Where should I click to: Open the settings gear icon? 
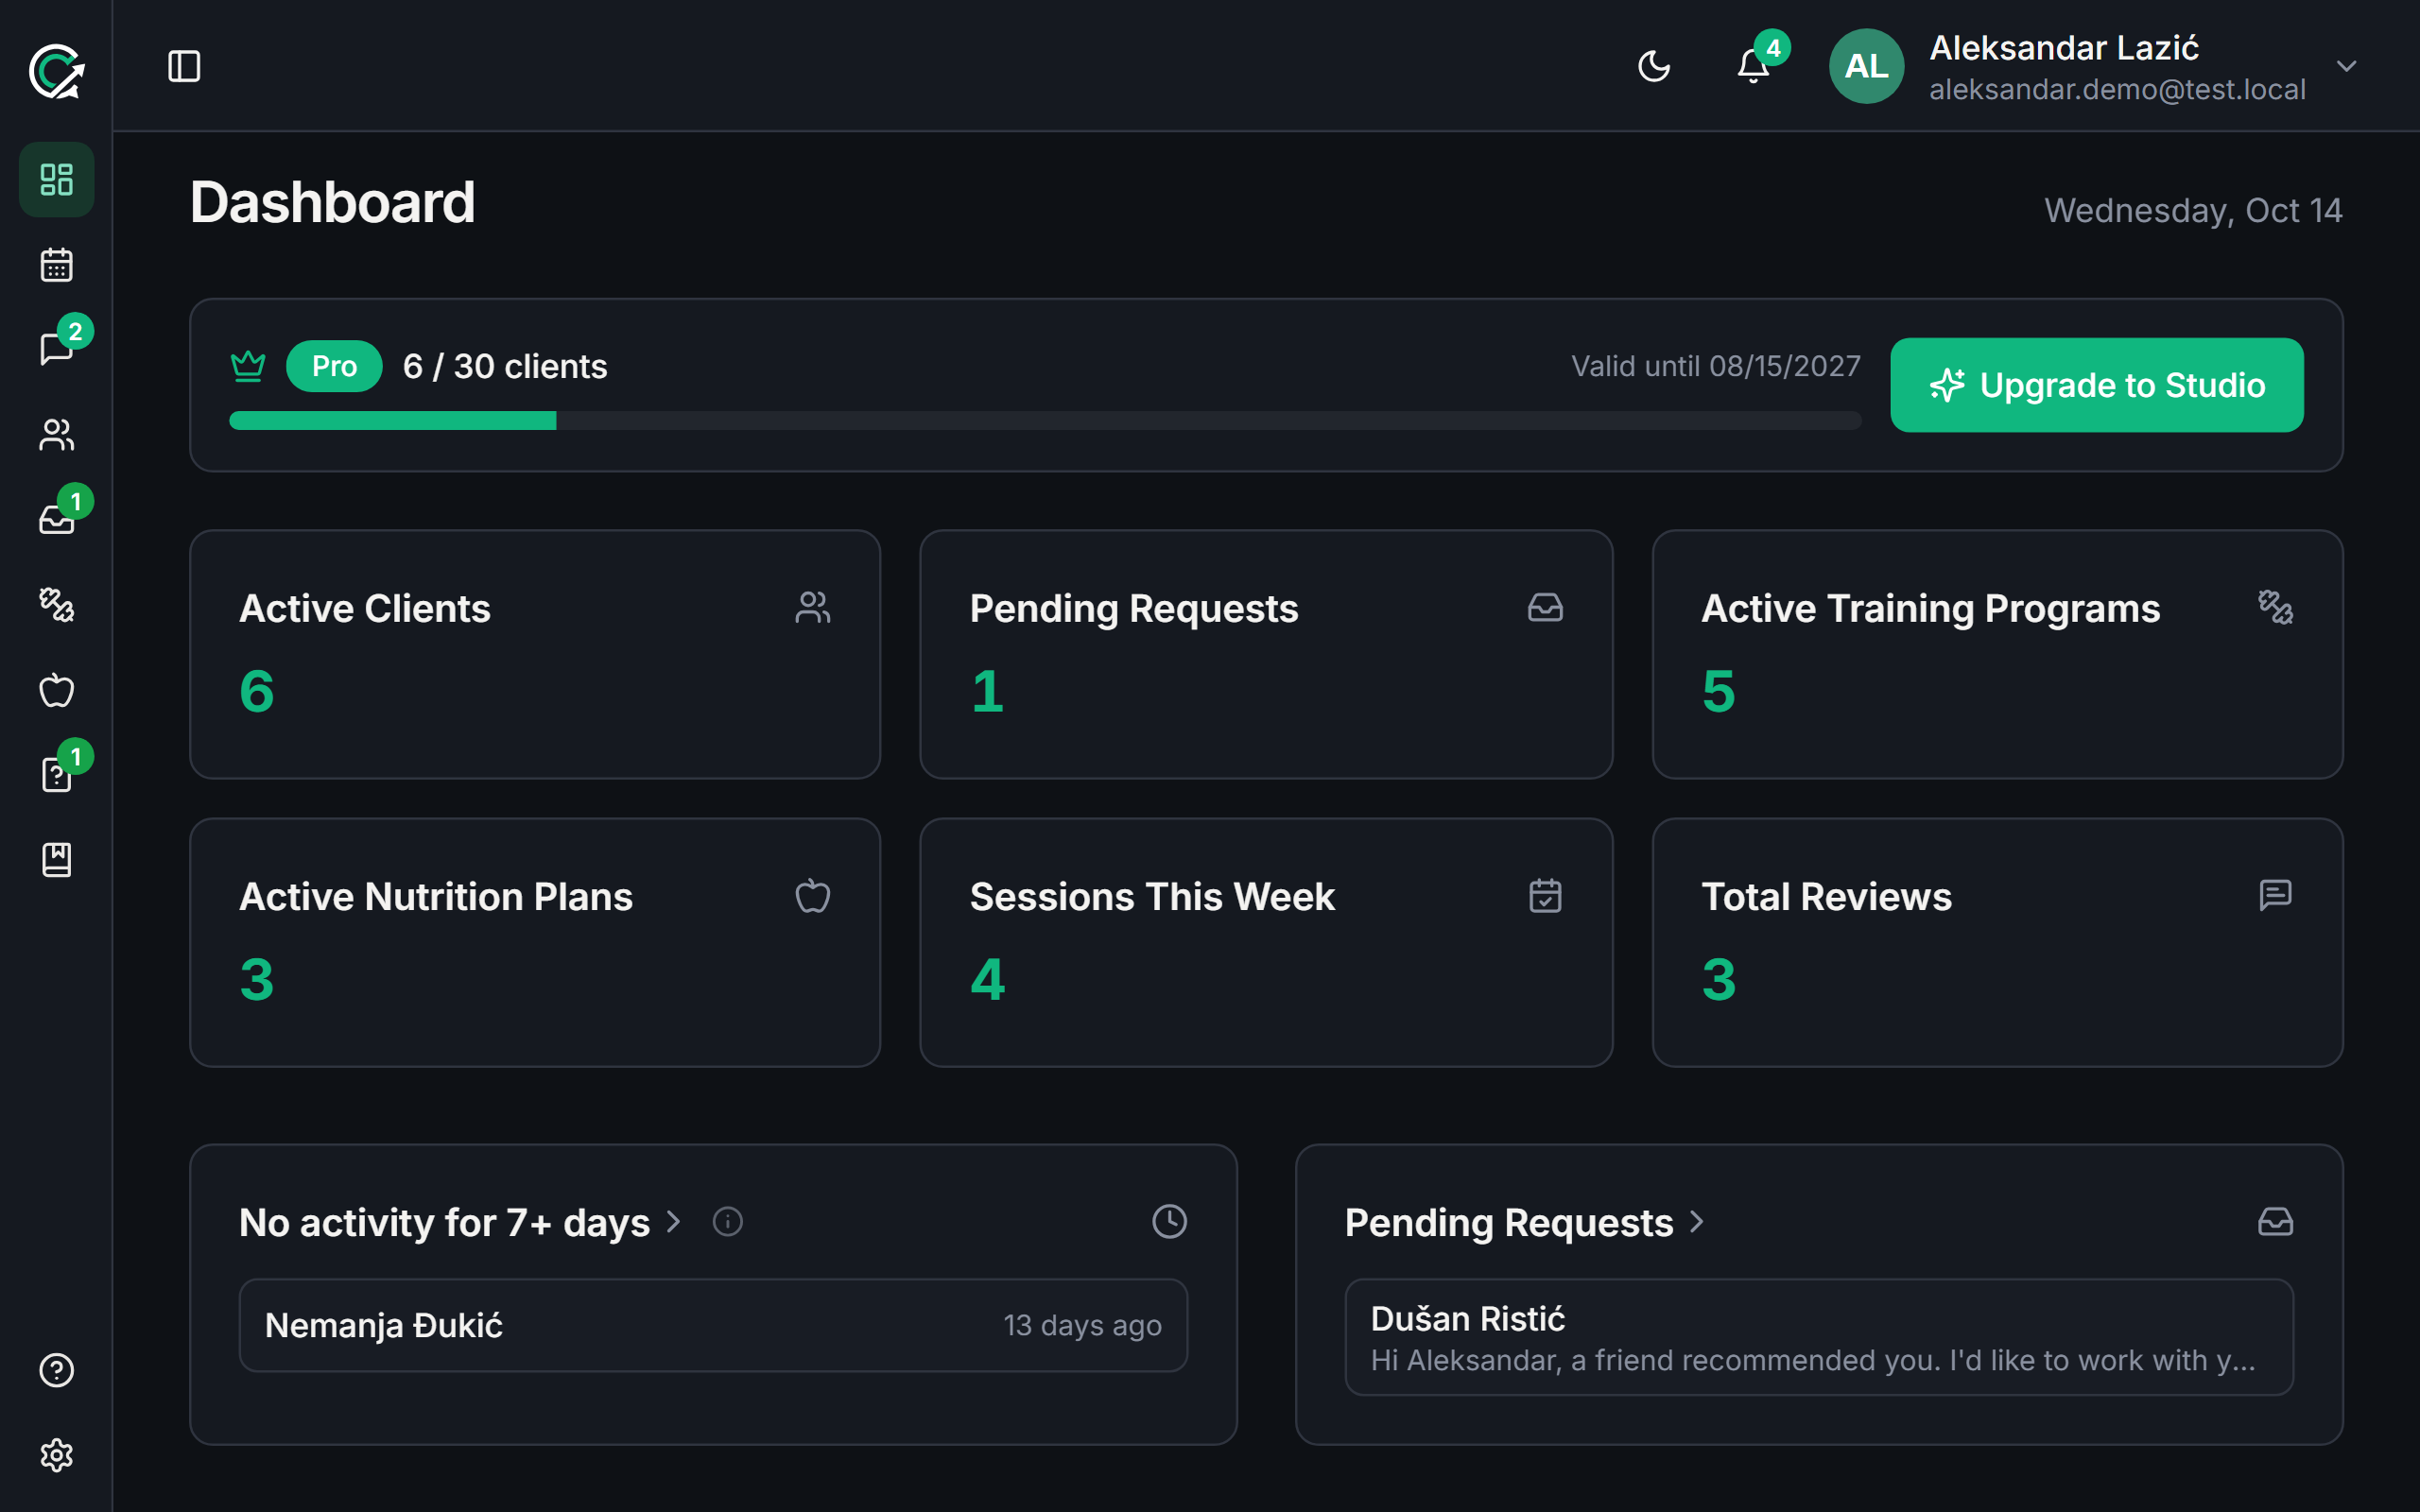[56, 1455]
